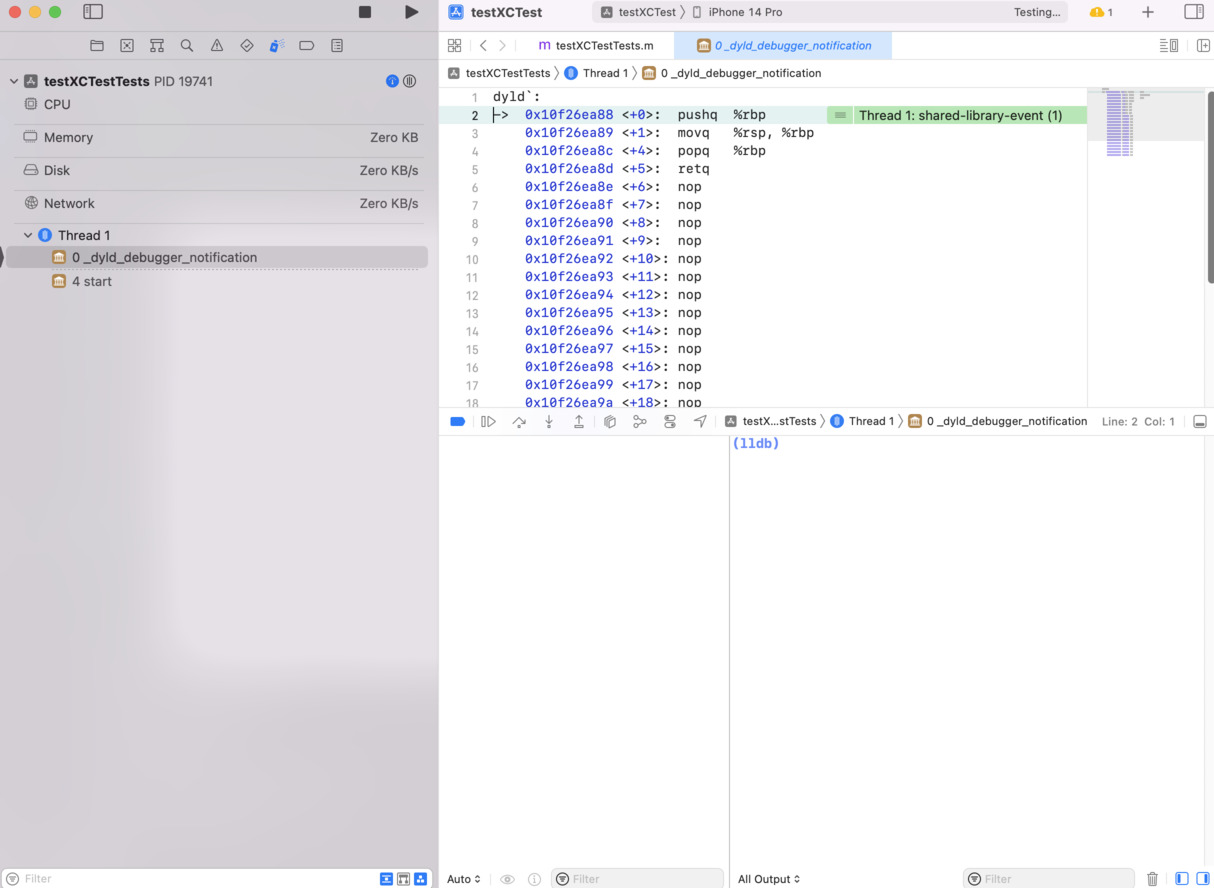The image size is (1214, 888).
Task: Click Thread 1 in the editor jump bar
Action: [596, 73]
